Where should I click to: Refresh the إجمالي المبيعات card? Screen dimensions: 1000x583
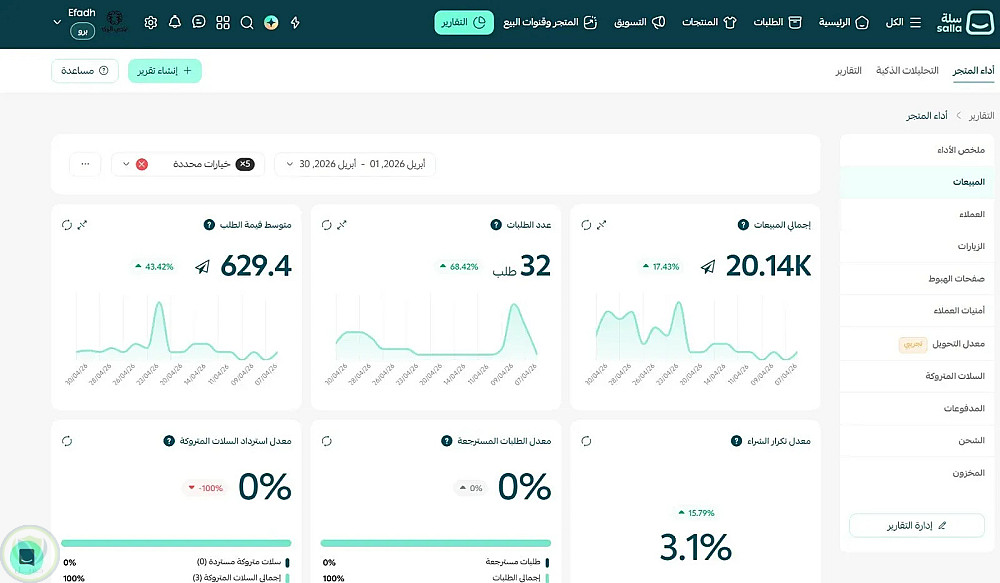(x=586, y=225)
